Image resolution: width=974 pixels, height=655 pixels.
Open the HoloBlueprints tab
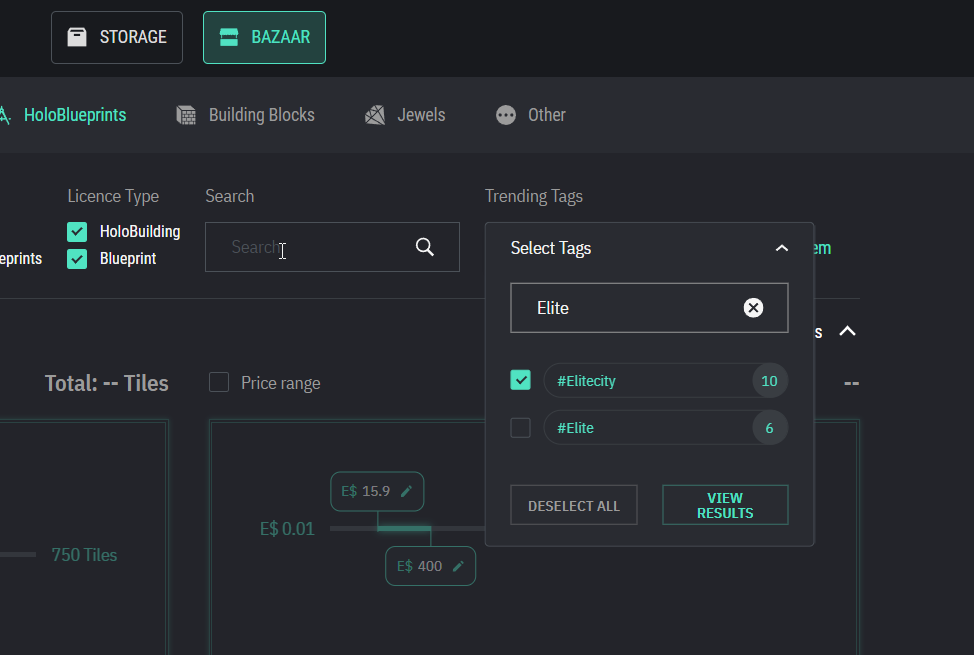[x=74, y=115]
